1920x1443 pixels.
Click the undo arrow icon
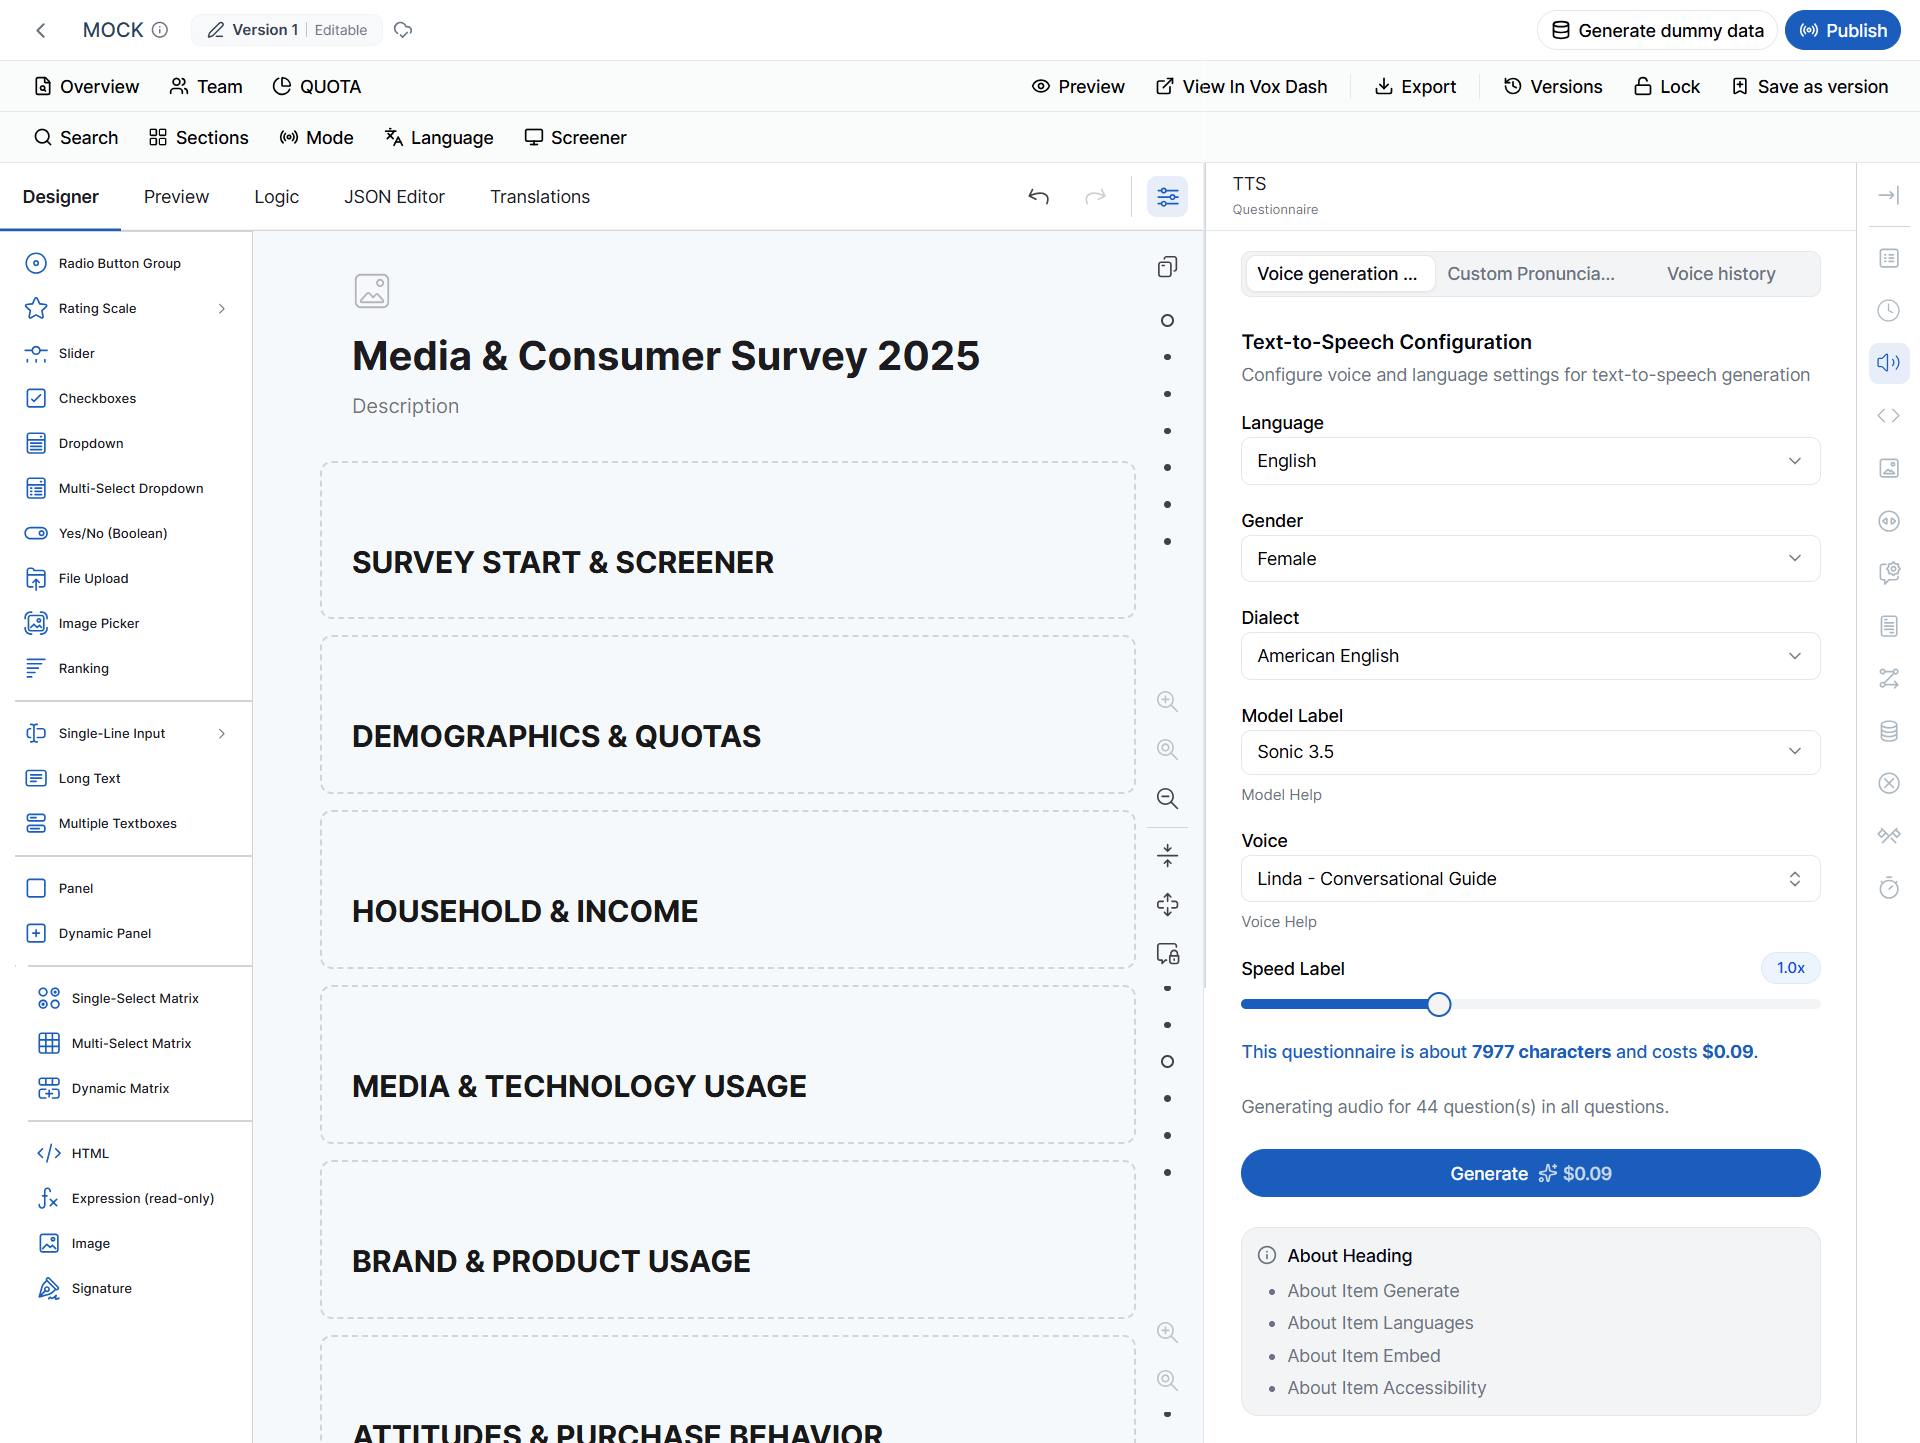pyautogui.click(x=1039, y=197)
